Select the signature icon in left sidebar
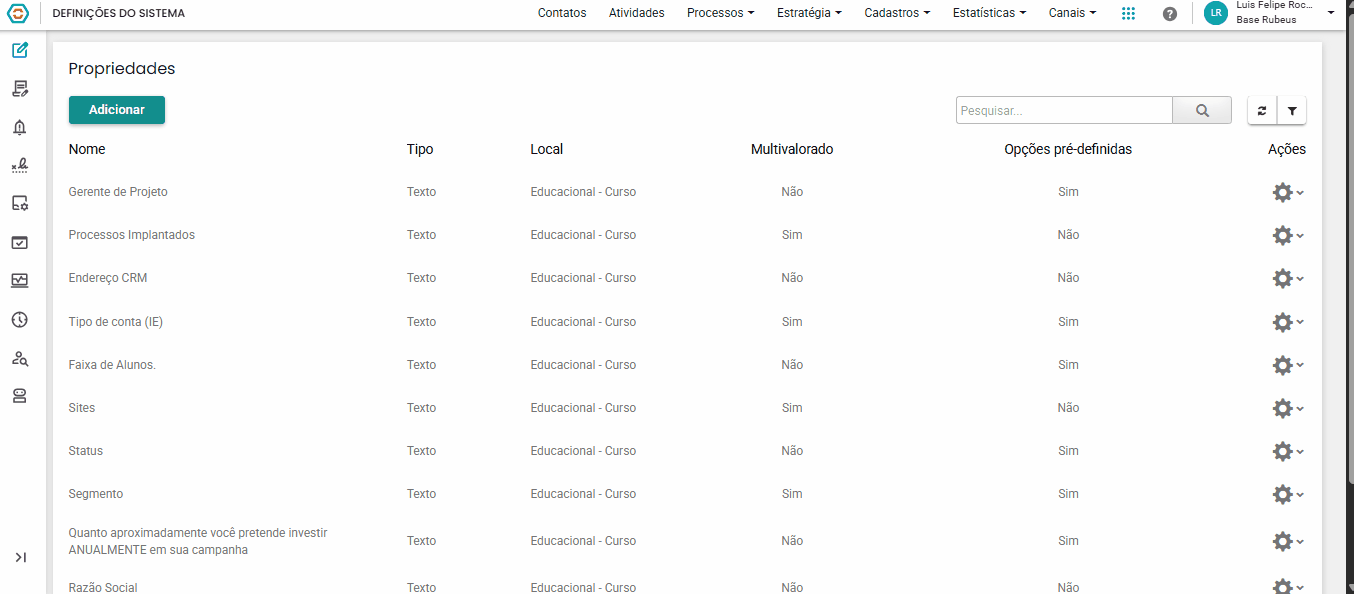This screenshot has width=1354, height=594. tap(20, 165)
